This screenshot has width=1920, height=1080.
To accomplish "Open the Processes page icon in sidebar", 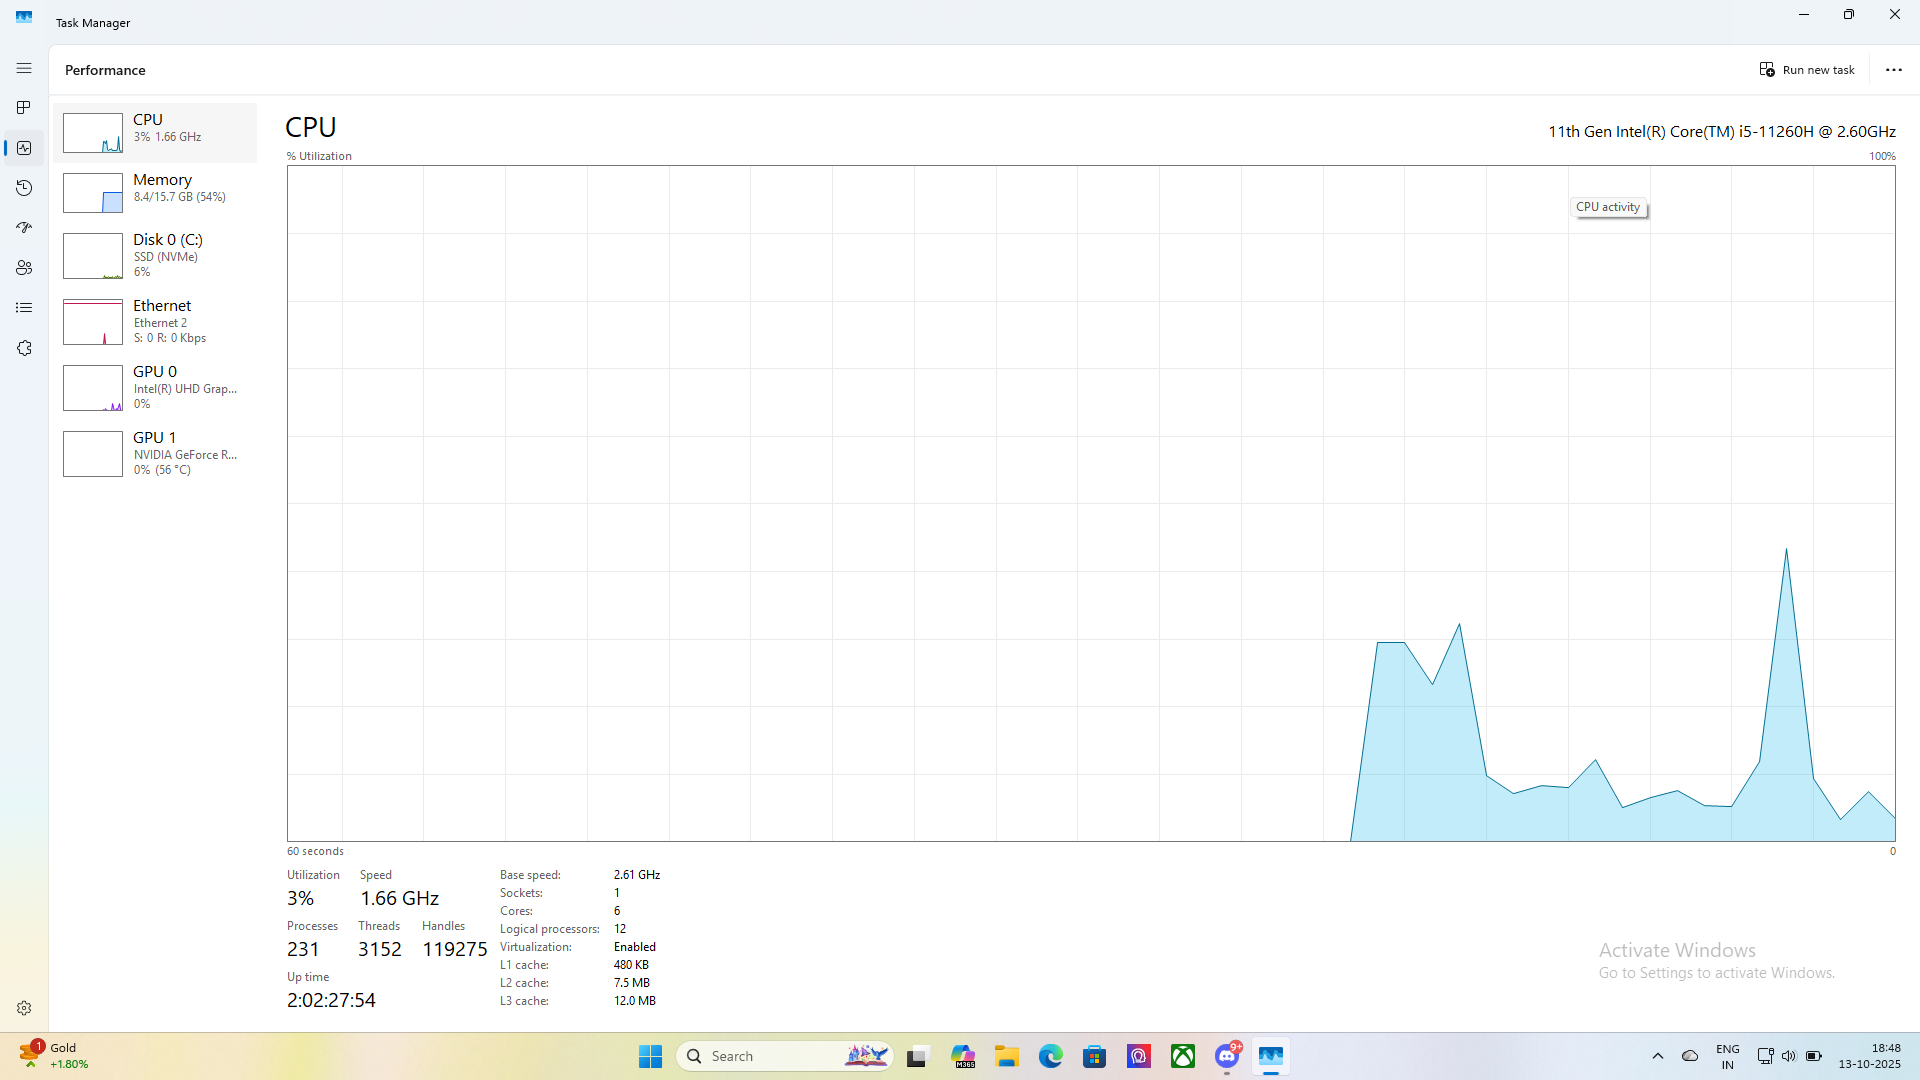I will point(24,108).
